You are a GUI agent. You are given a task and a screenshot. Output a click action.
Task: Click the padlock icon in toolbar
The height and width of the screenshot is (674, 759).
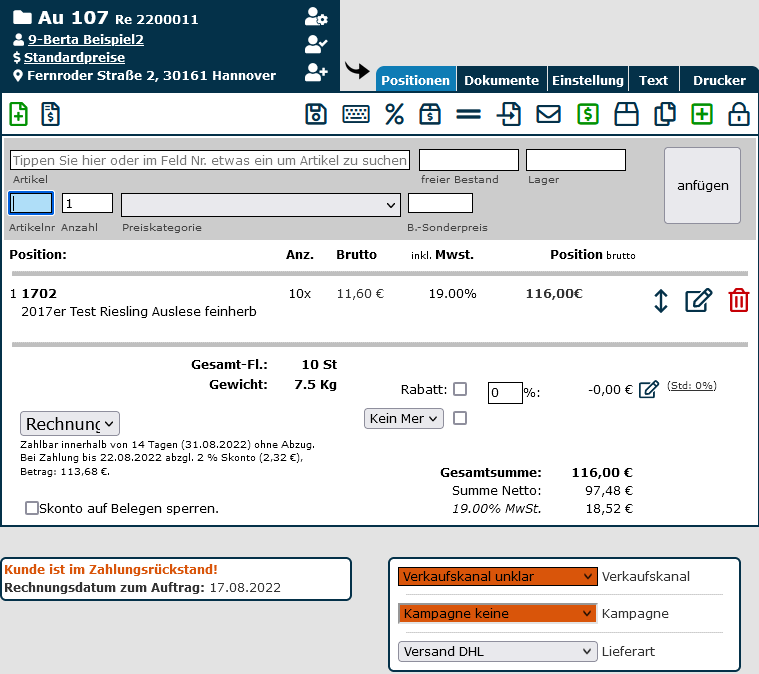[x=739, y=114]
